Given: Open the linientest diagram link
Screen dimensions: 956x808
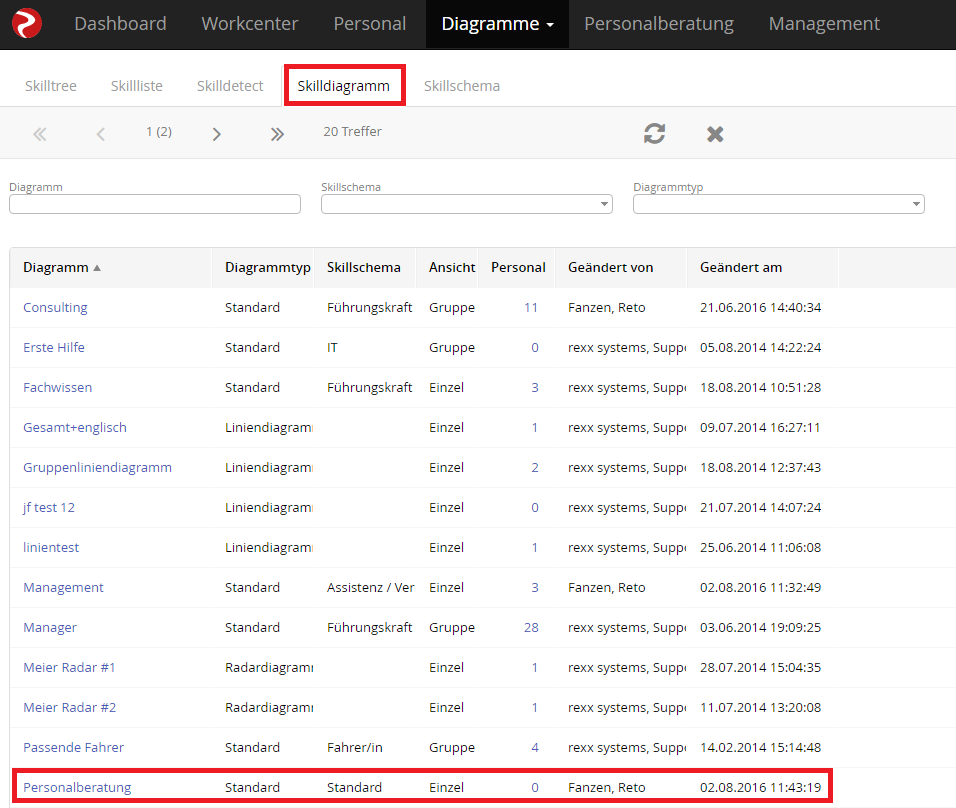Looking at the screenshot, I should click(51, 548).
